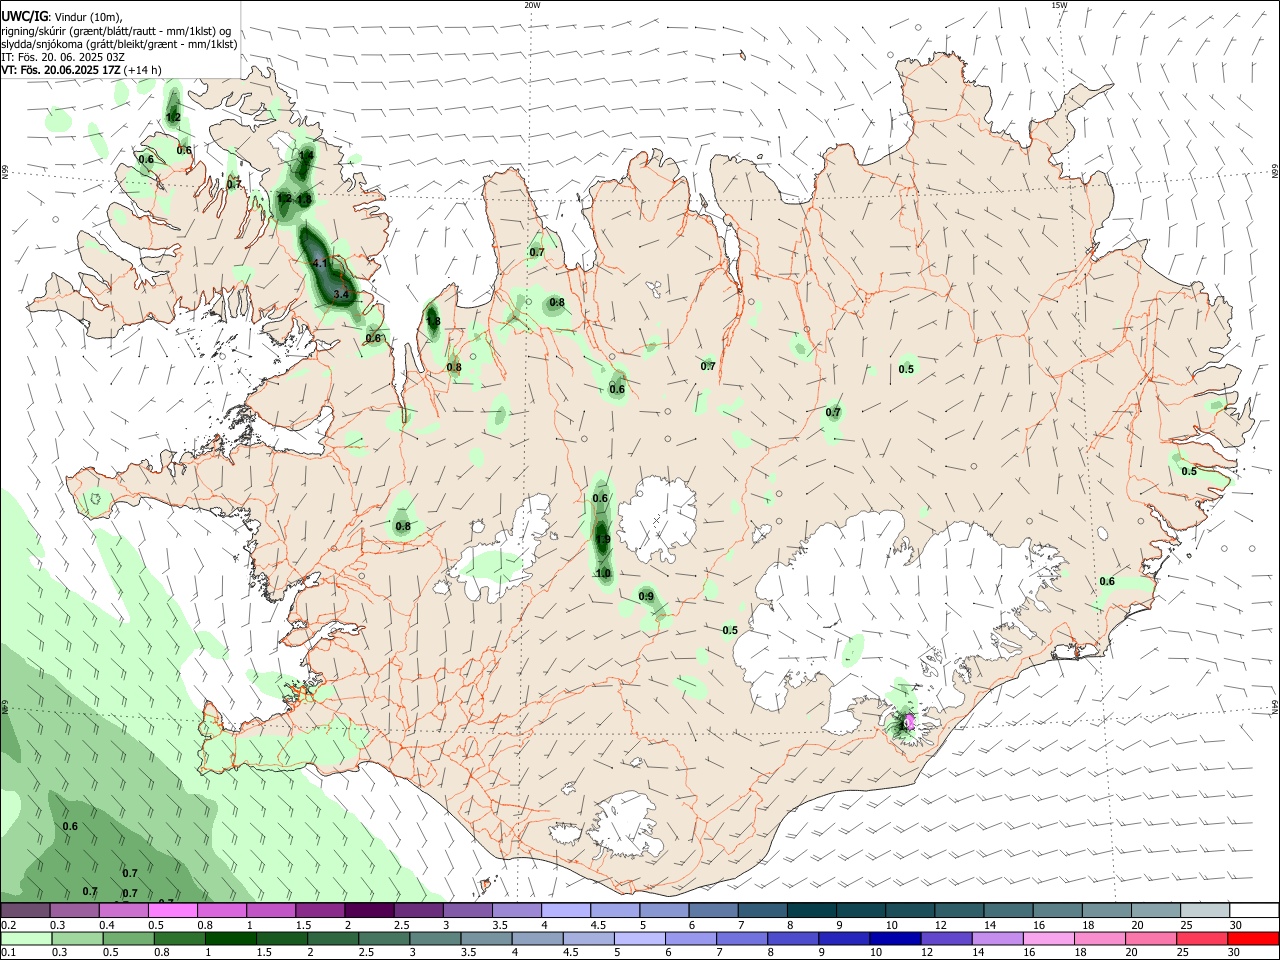Select the 1.9 precipitation value in central Iceland

(x=602, y=540)
